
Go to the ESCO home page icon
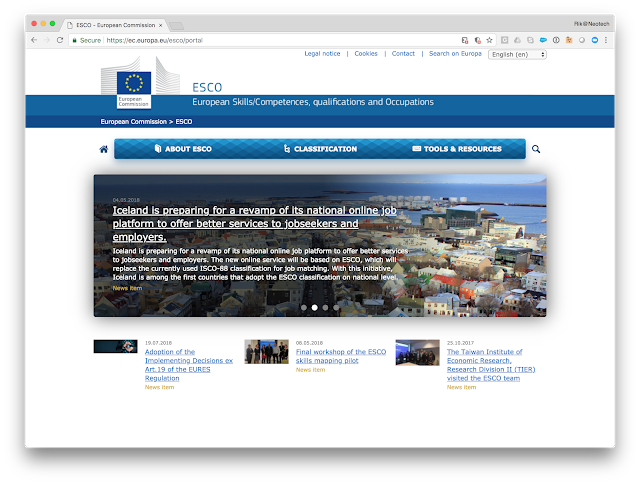[x=104, y=149]
